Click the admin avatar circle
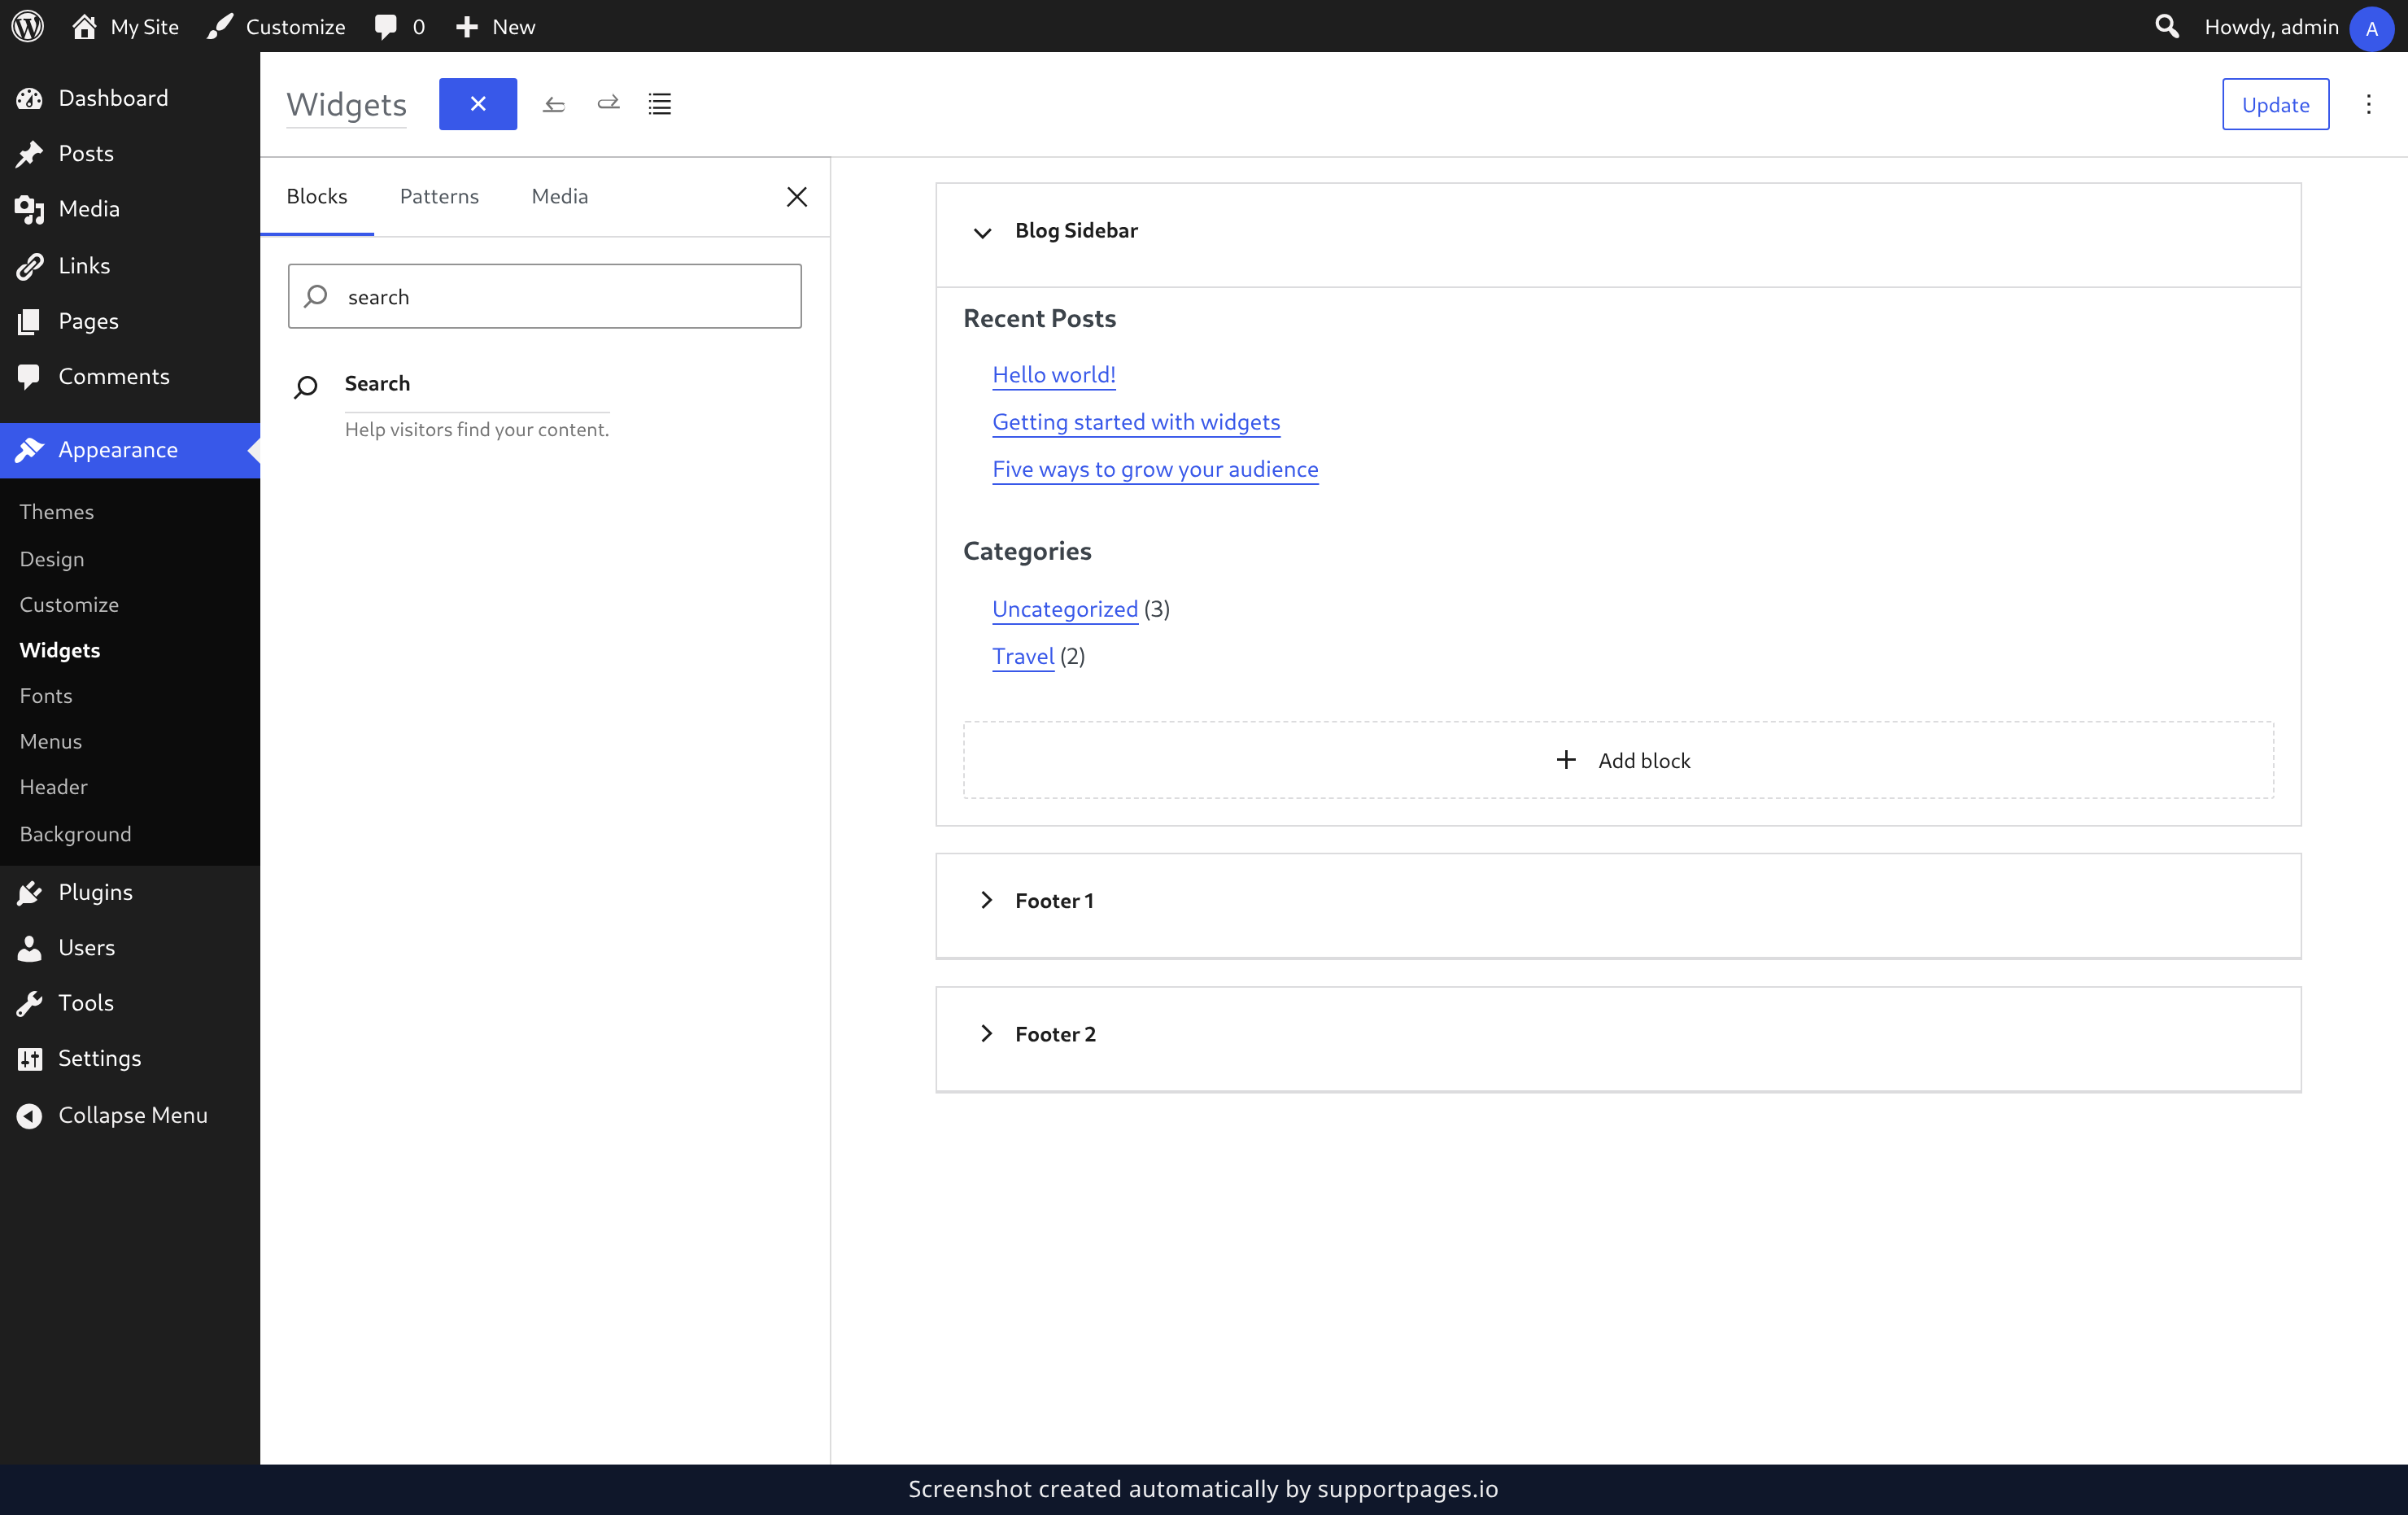The width and height of the screenshot is (2408, 1515). click(x=2371, y=28)
